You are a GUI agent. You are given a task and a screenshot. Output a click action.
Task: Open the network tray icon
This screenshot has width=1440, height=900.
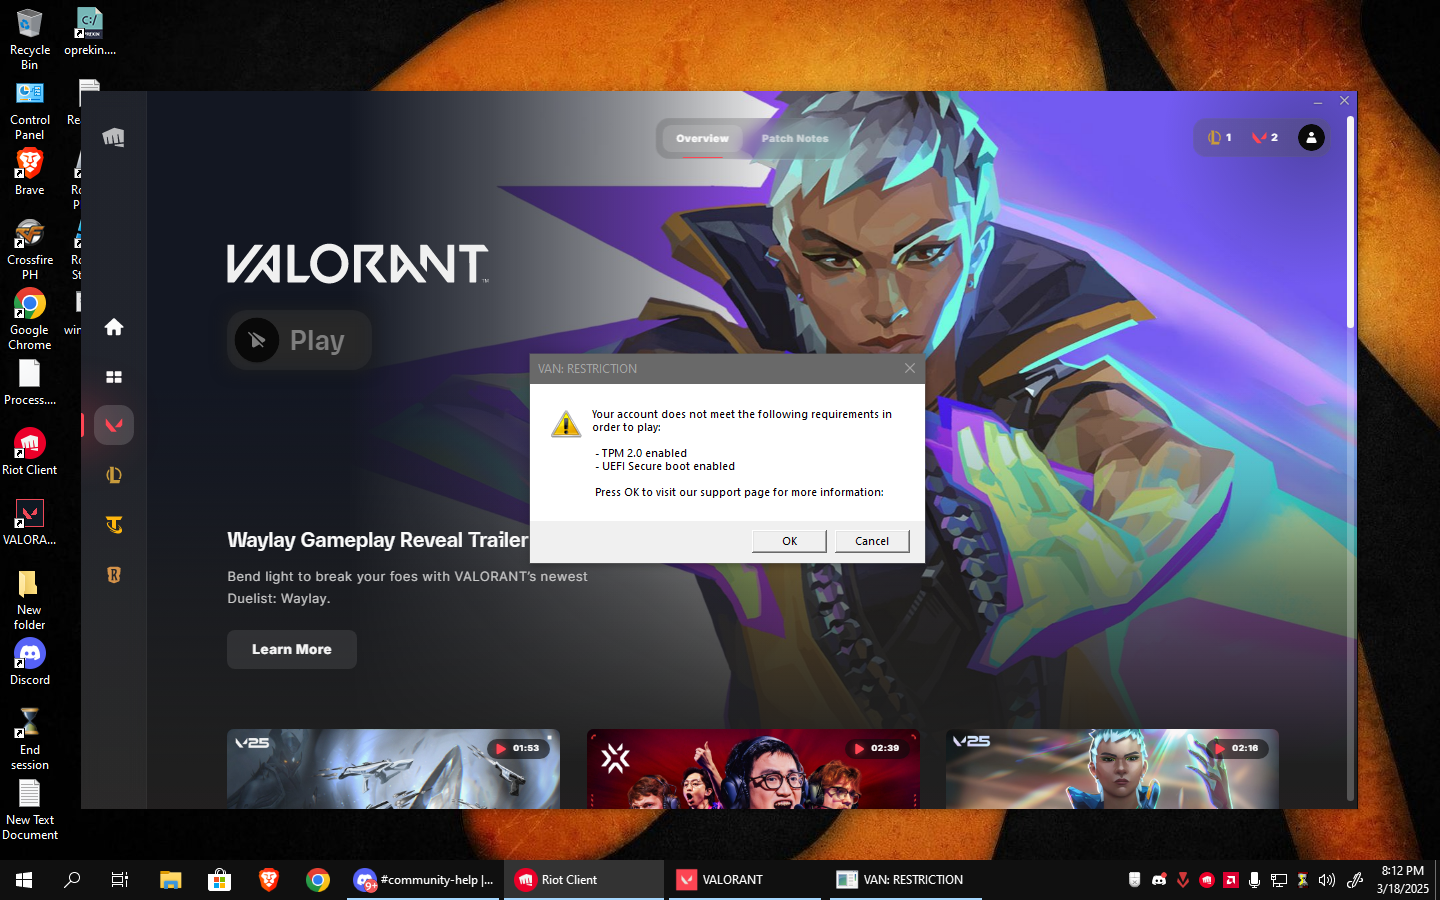(1279, 880)
